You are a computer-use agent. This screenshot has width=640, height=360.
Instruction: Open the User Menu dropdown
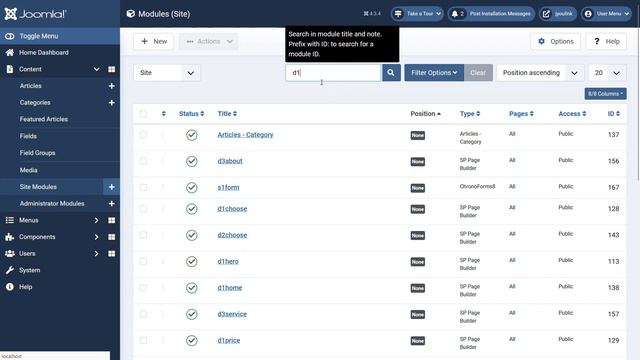pos(607,14)
